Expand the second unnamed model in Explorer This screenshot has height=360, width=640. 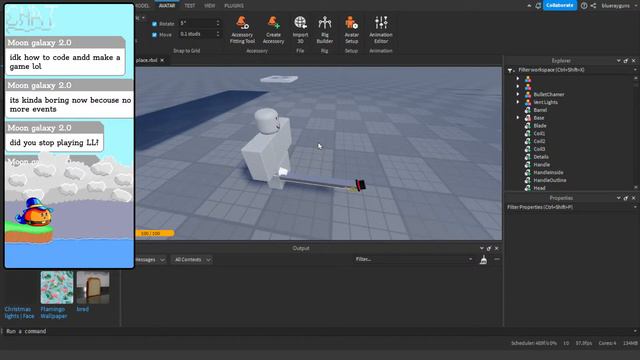point(518,87)
